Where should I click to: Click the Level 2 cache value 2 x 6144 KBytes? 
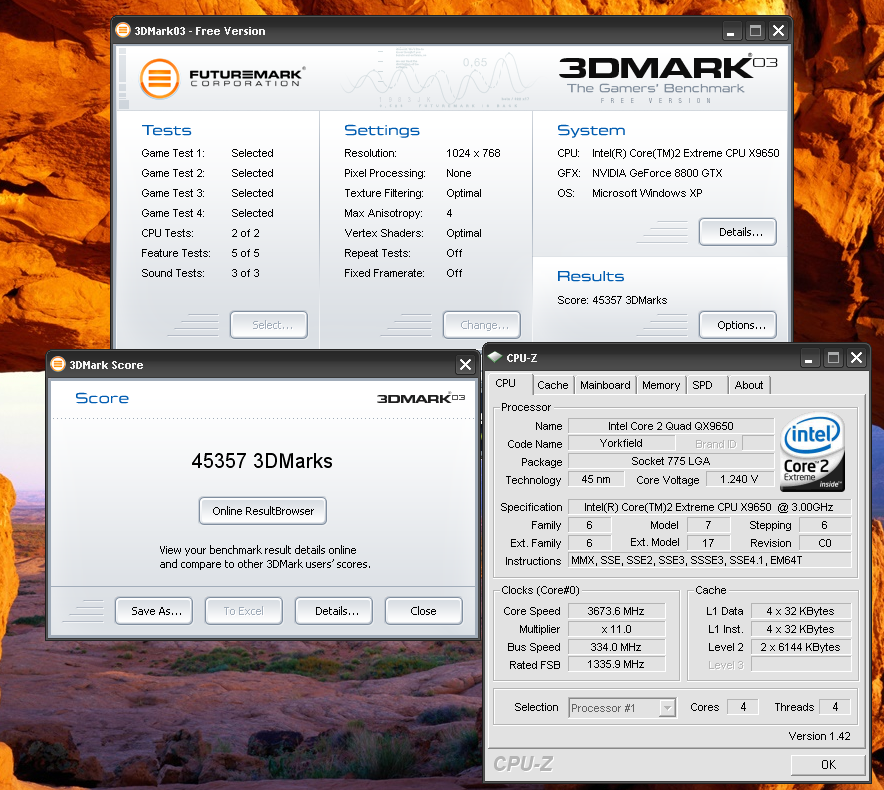[801, 647]
